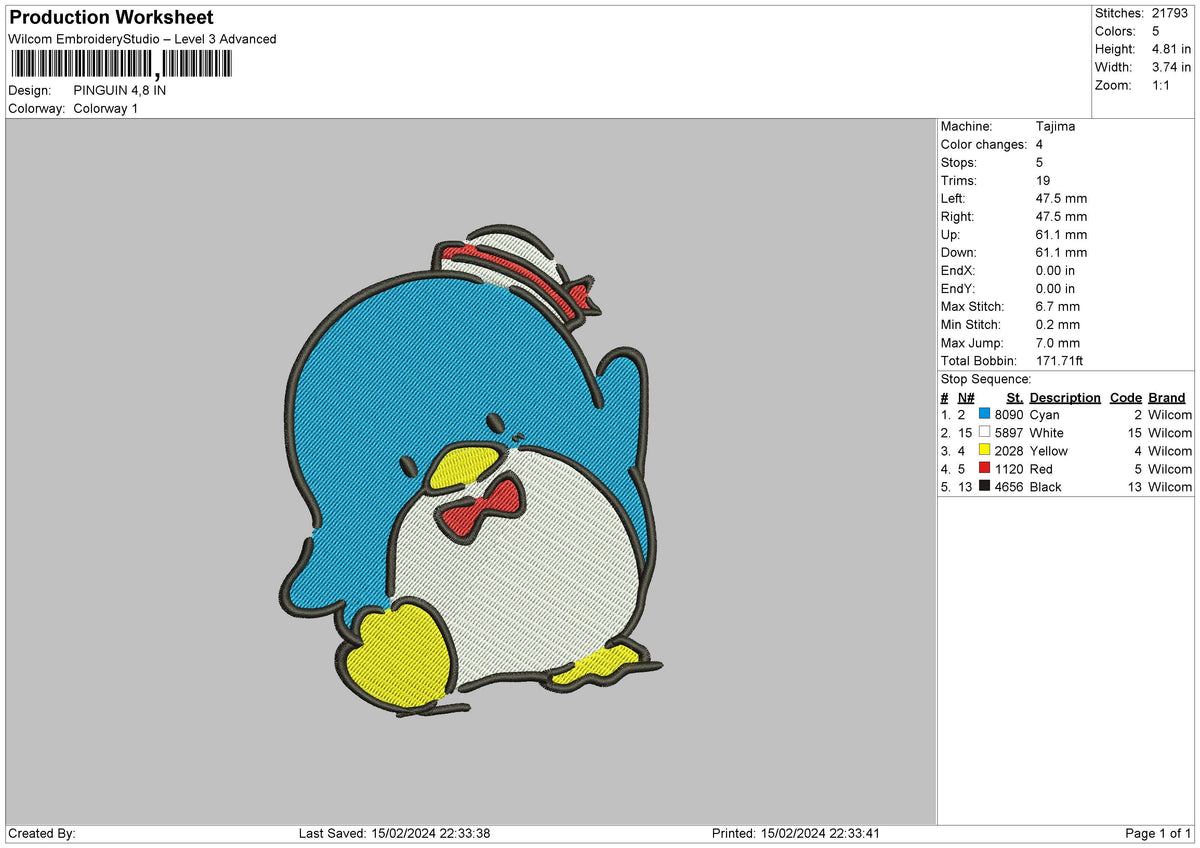Click the Total Bobbin value 171.71ft
This screenshot has height=848, width=1200.
pos(1060,360)
